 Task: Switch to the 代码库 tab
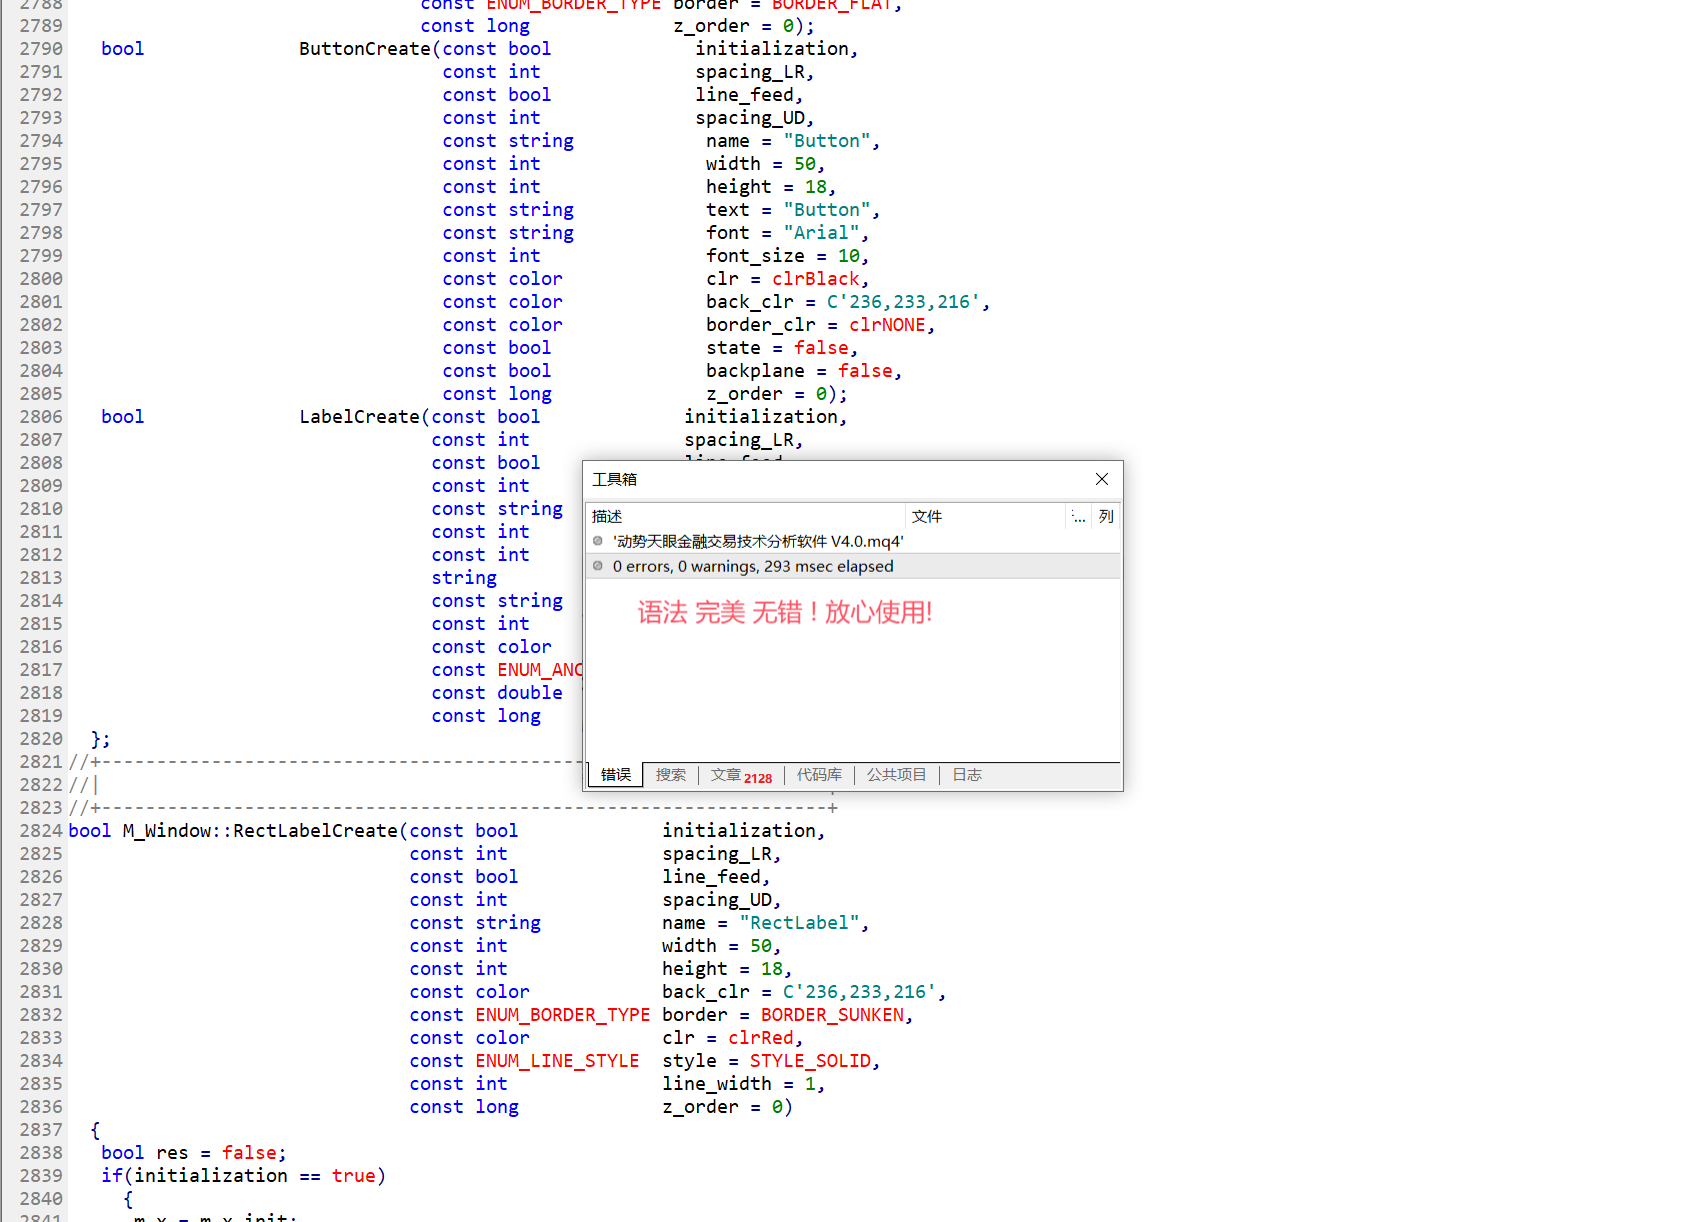818,775
